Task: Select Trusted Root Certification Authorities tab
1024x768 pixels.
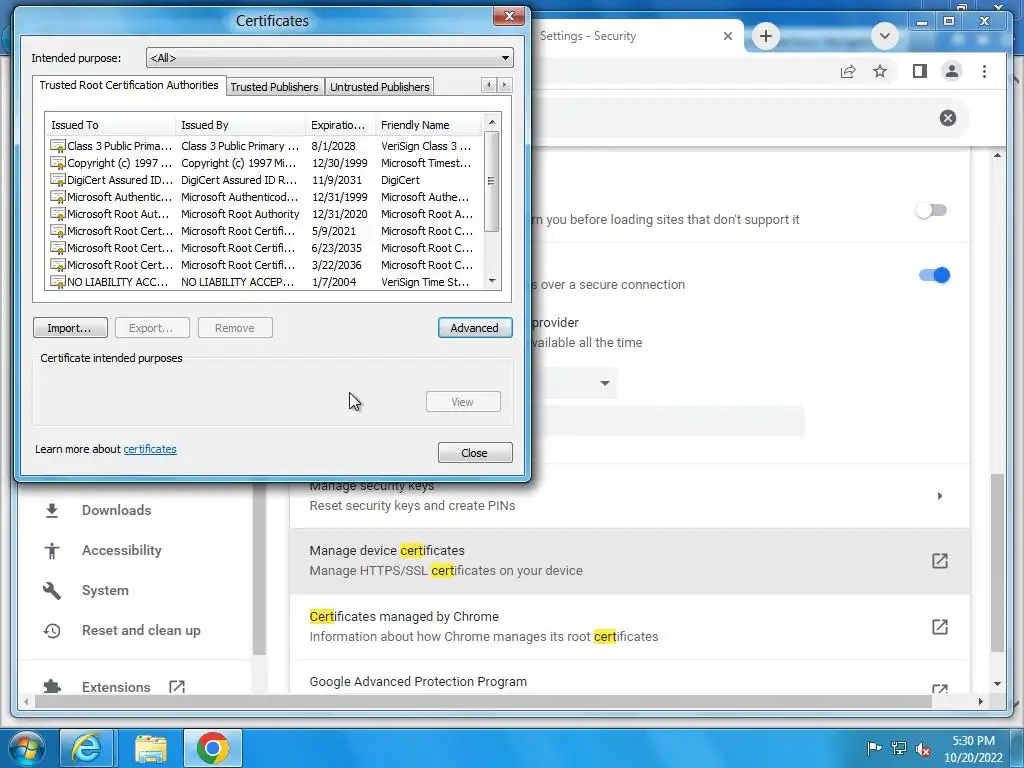Action: pyautogui.click(x=129, y=85)
